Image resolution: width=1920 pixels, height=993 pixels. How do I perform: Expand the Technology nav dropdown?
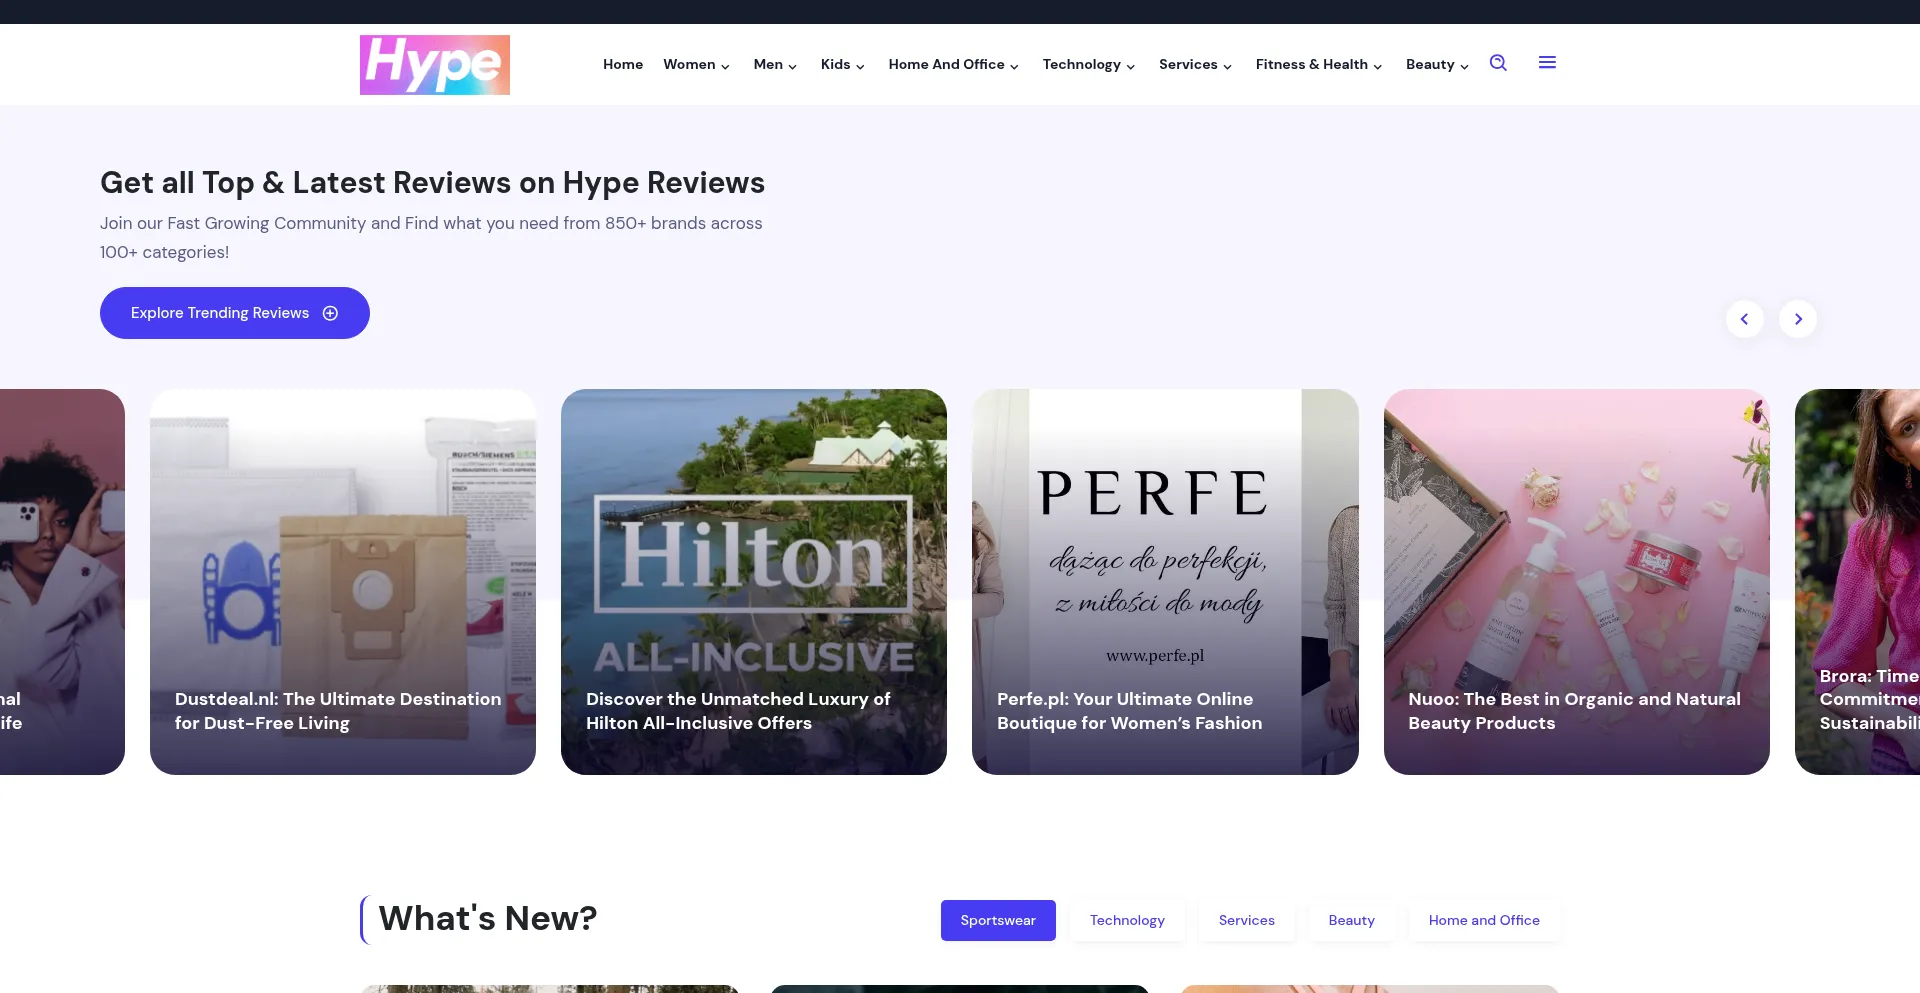click(1089, 64)
